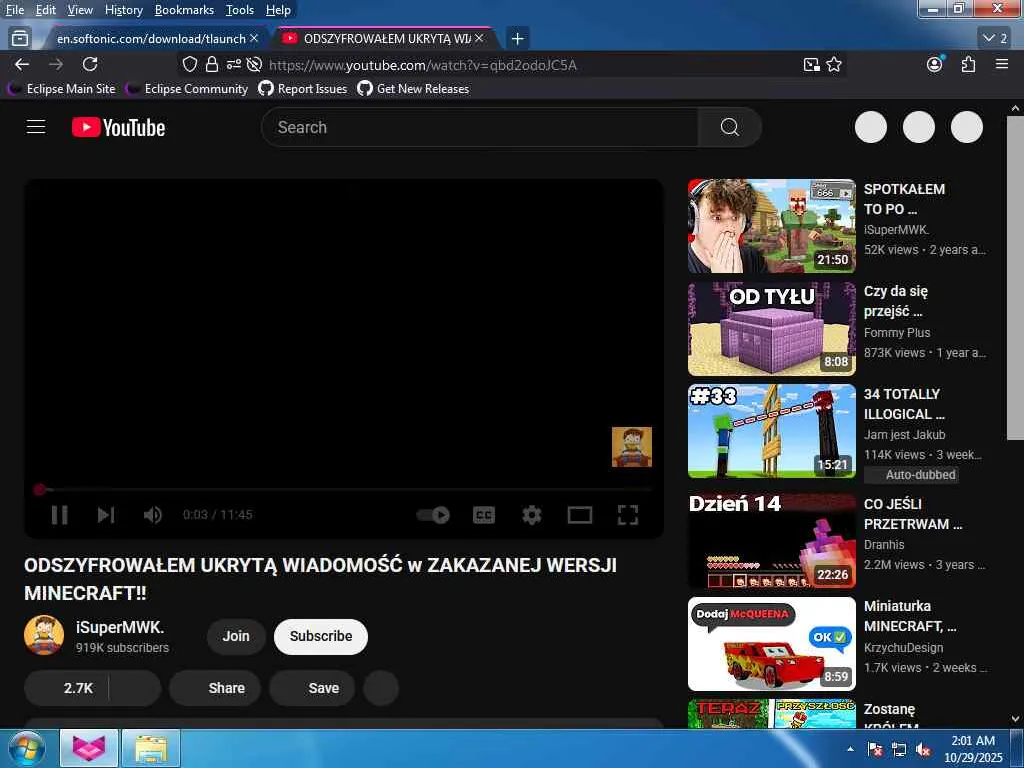This screenshot has height=768, width=1024.
Task: Click the search magnifier button
Action: coord(729,127)
